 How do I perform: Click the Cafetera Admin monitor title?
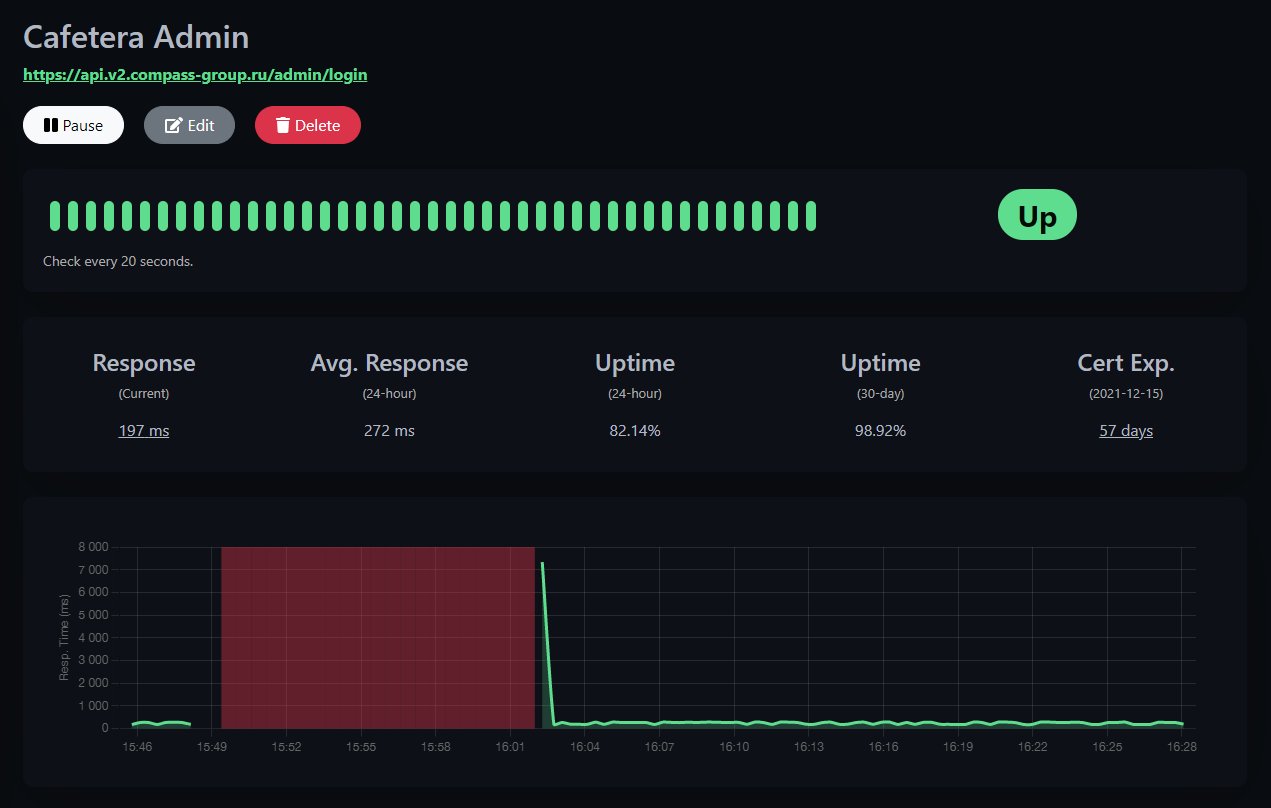point(136,37)
